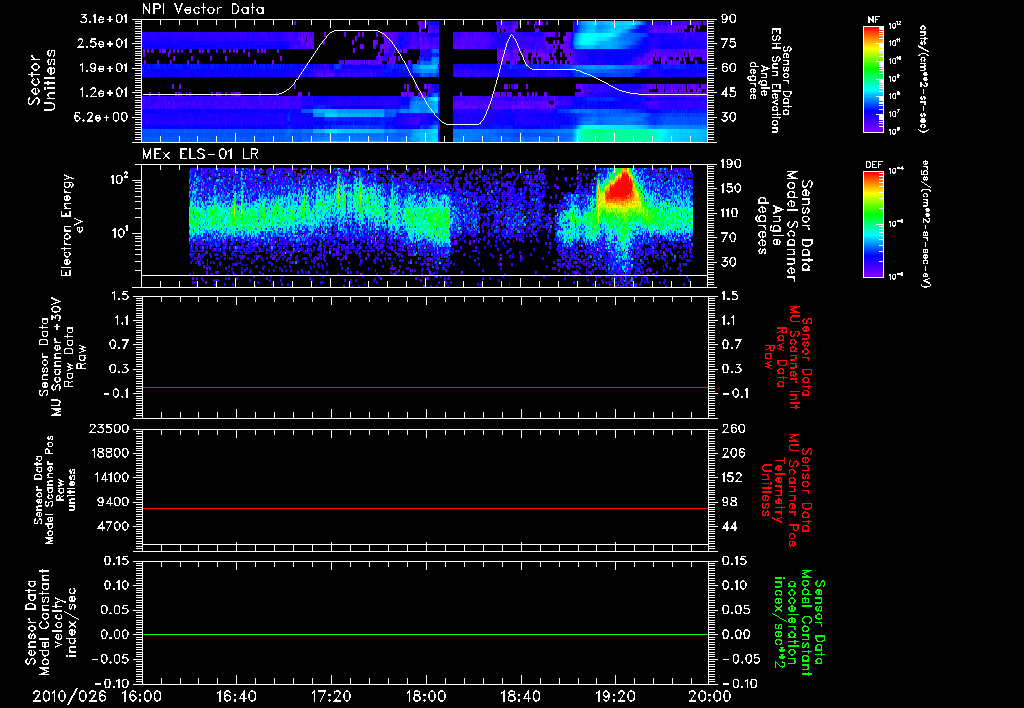This screenshot has height=708, width=1024.
Task: Click the "NF" label above the color bar
Action: (873, 20)
